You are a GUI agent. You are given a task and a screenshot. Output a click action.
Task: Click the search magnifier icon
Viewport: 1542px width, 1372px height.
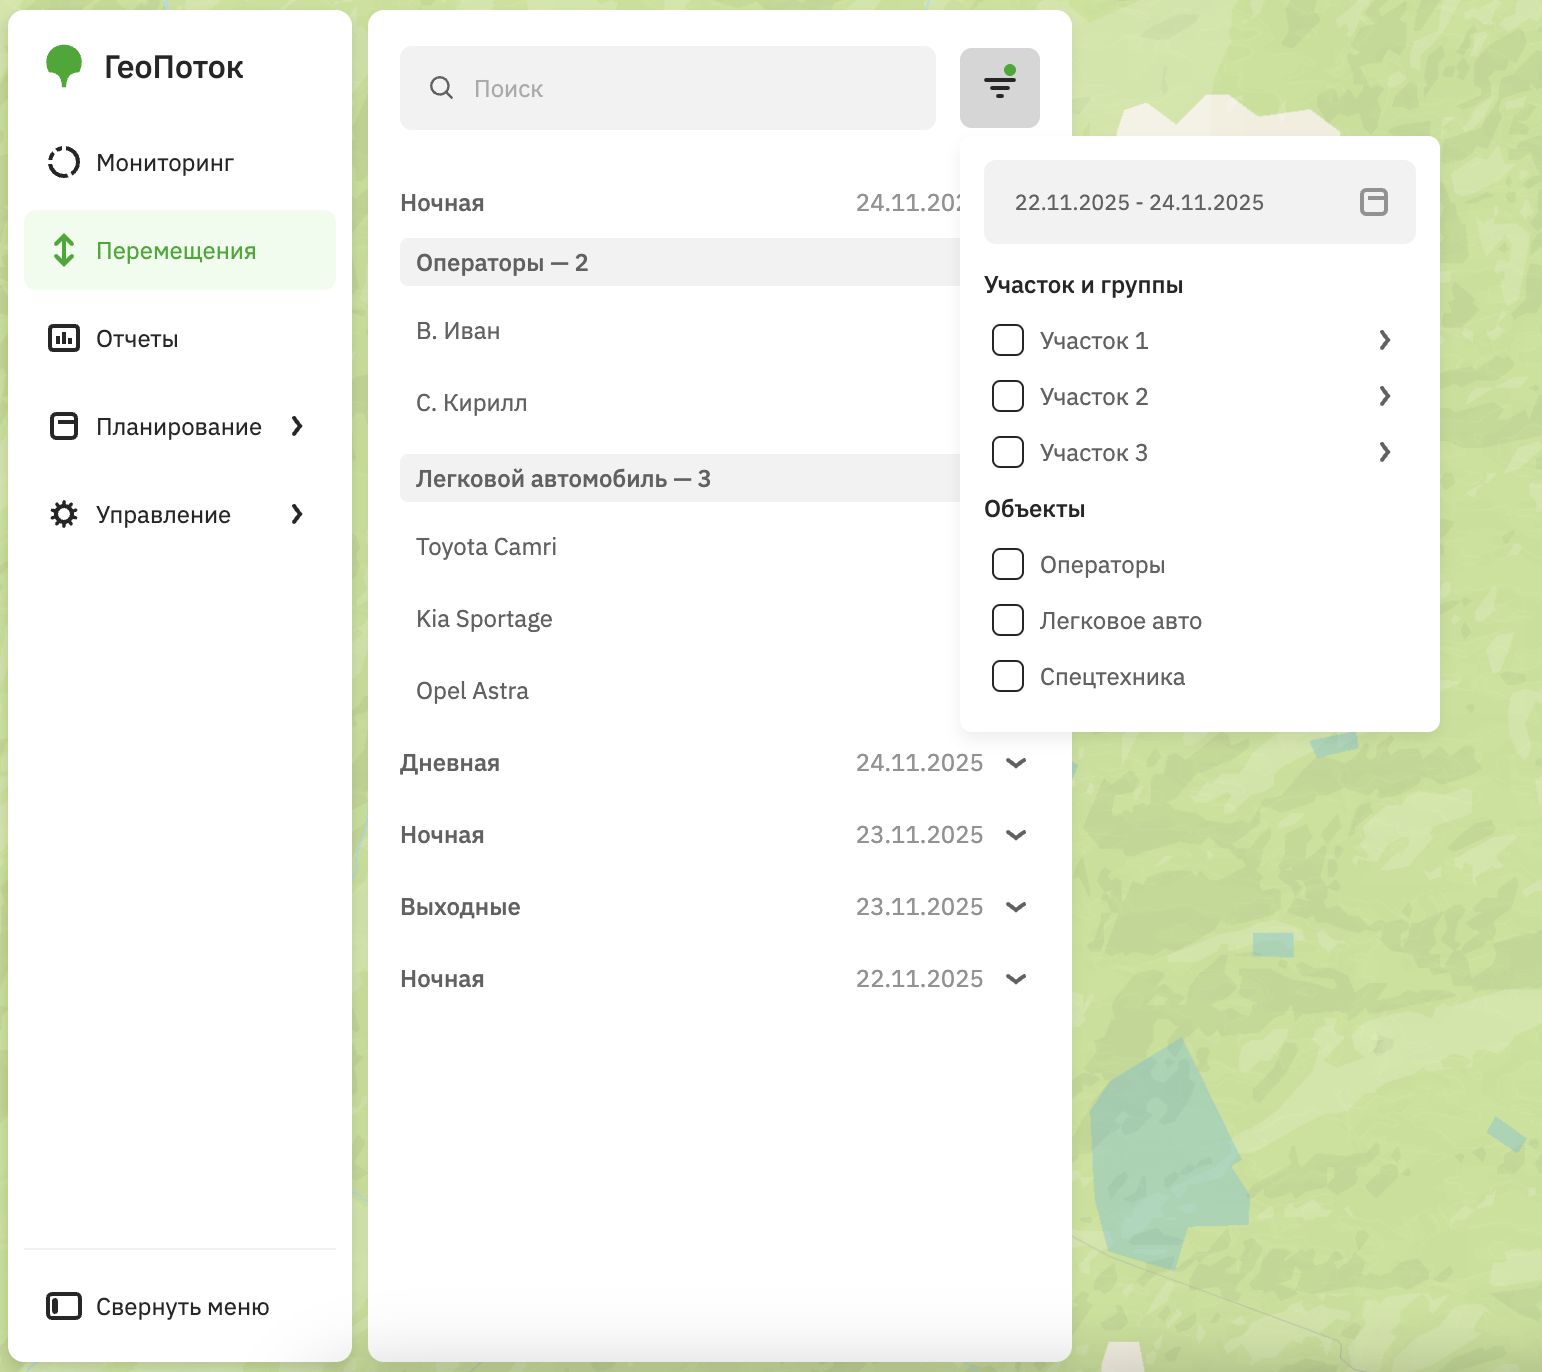(441, 88)
